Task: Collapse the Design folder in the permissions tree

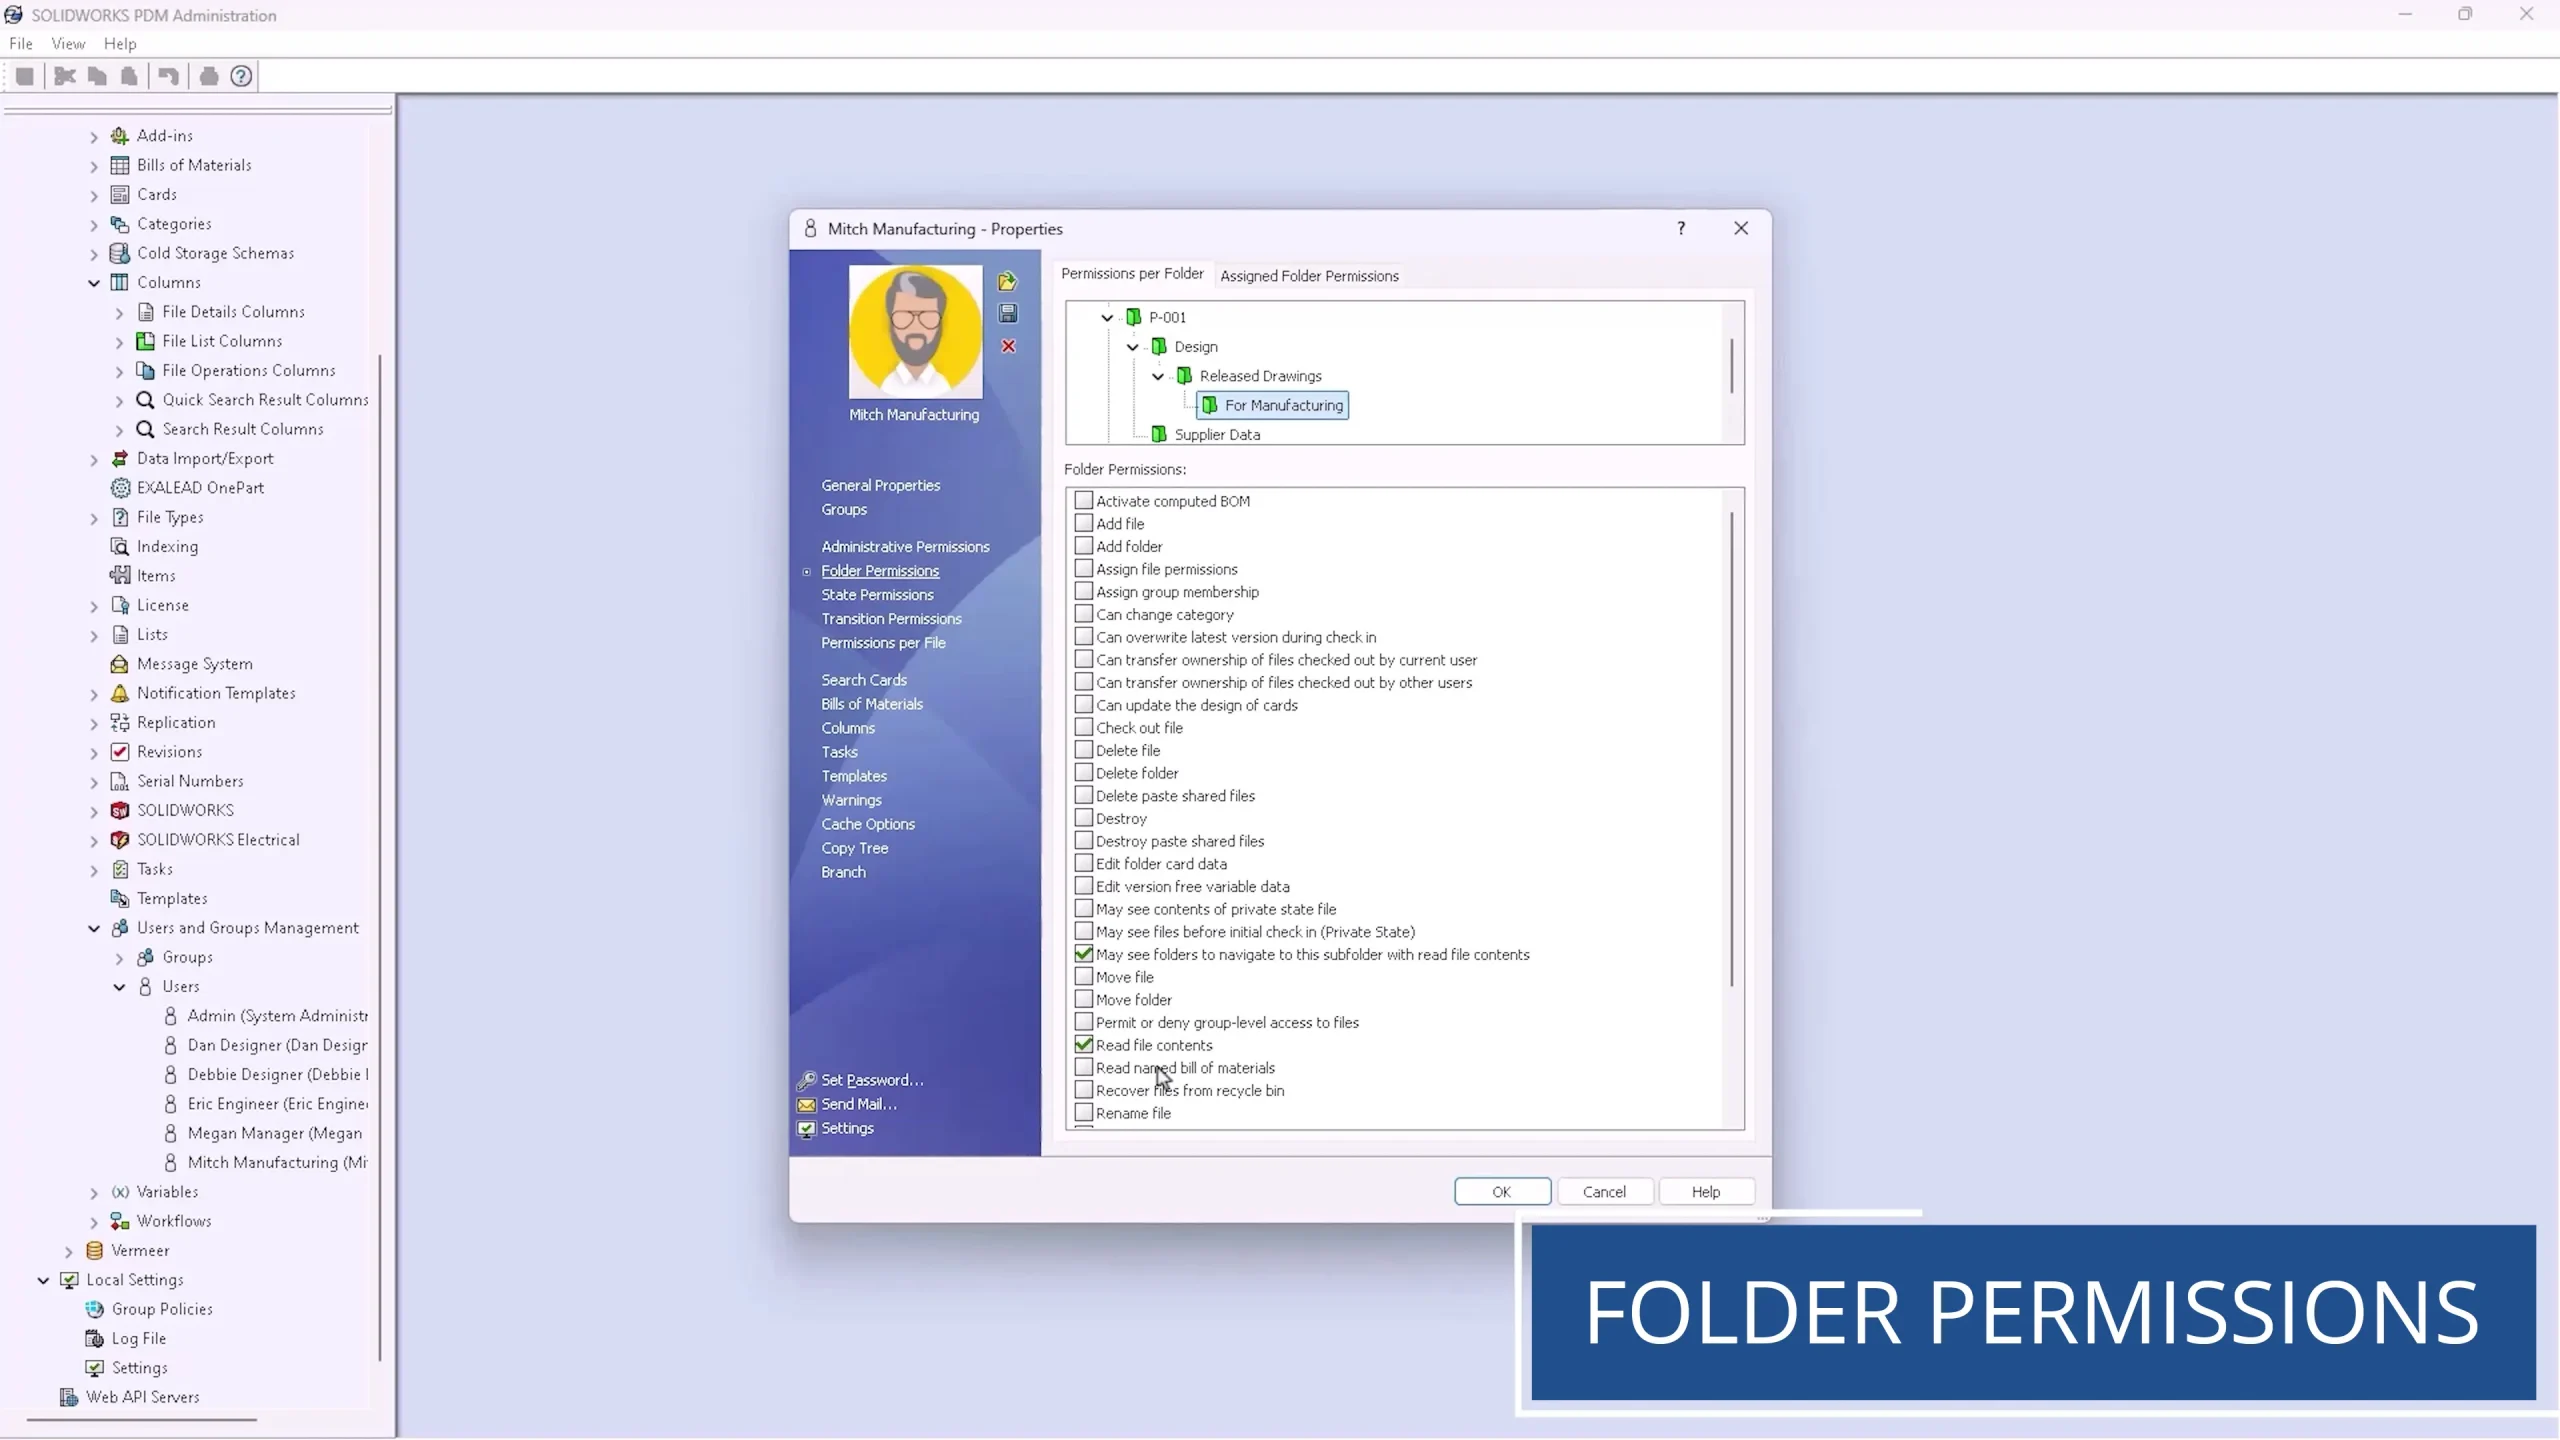Action: [1131, 346]
